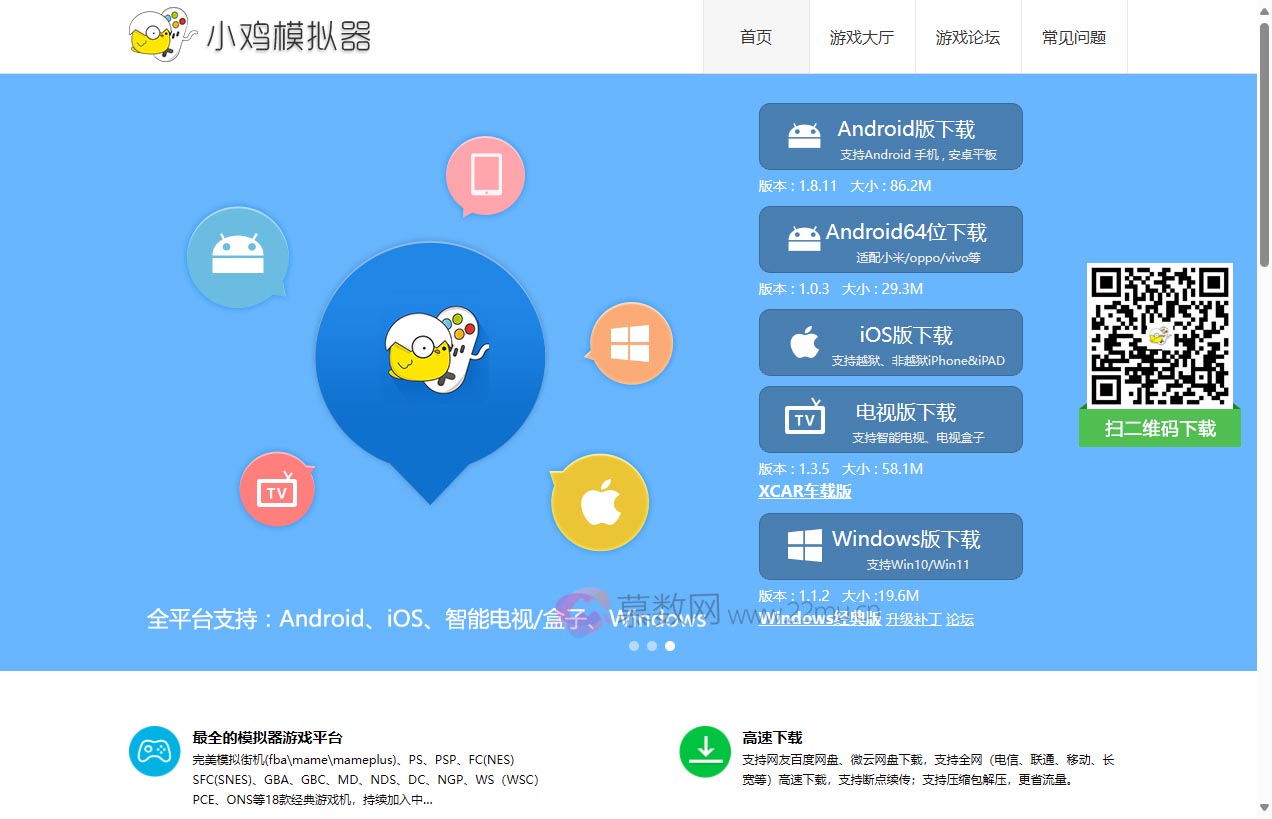
Task: Click the 小鸡模拟器 logo in header
Action: point(250,36)
